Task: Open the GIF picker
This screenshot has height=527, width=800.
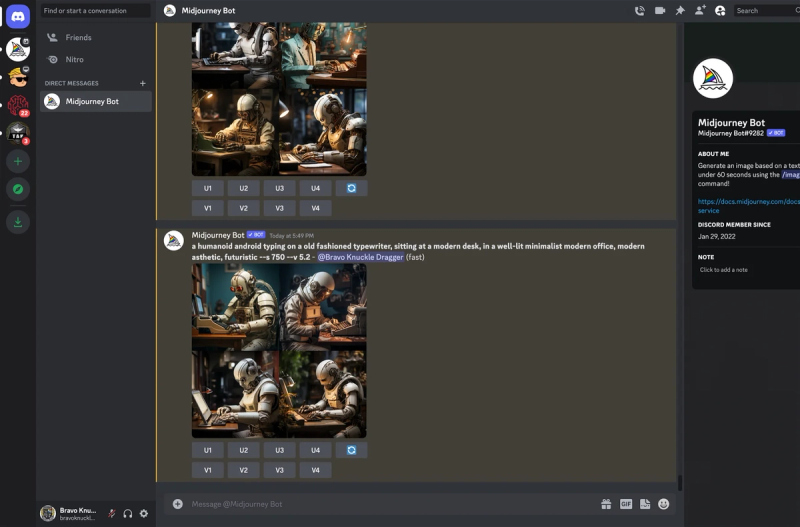Action: click(626, 504)
